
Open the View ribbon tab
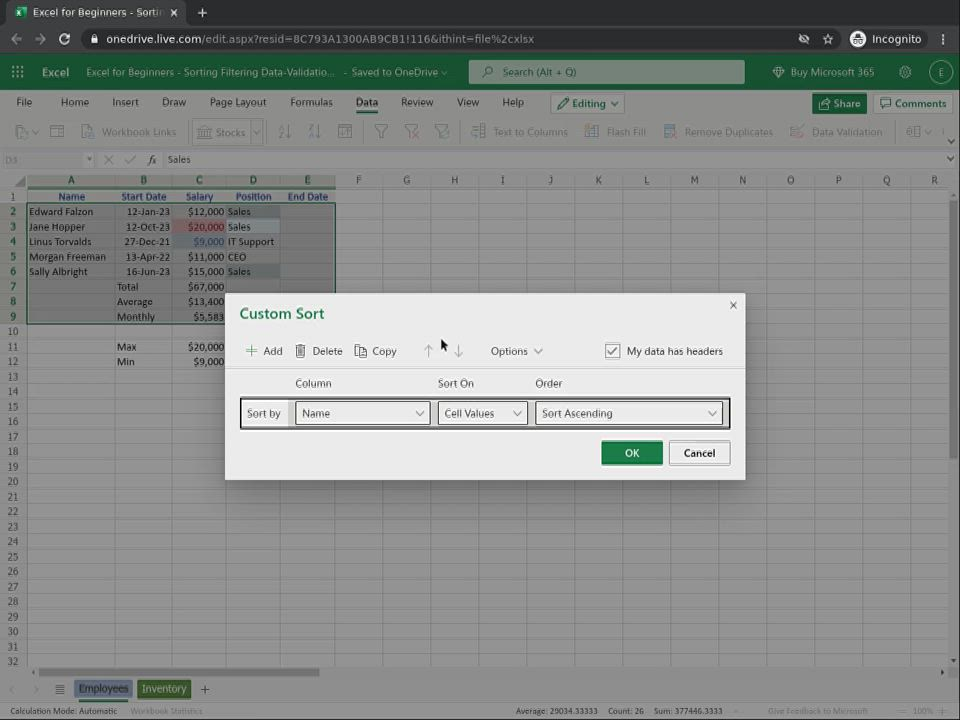point(468,102)
